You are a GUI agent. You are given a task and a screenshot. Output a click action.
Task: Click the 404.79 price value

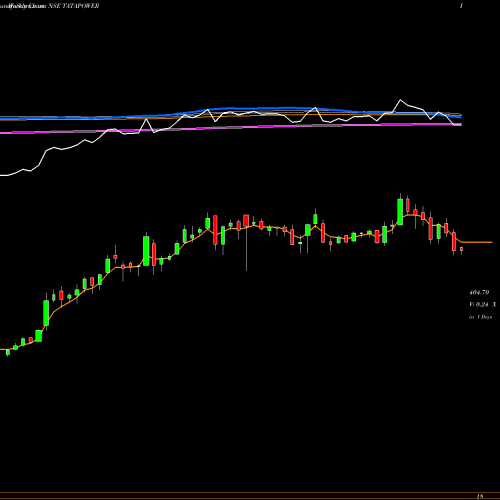(479, 292)
